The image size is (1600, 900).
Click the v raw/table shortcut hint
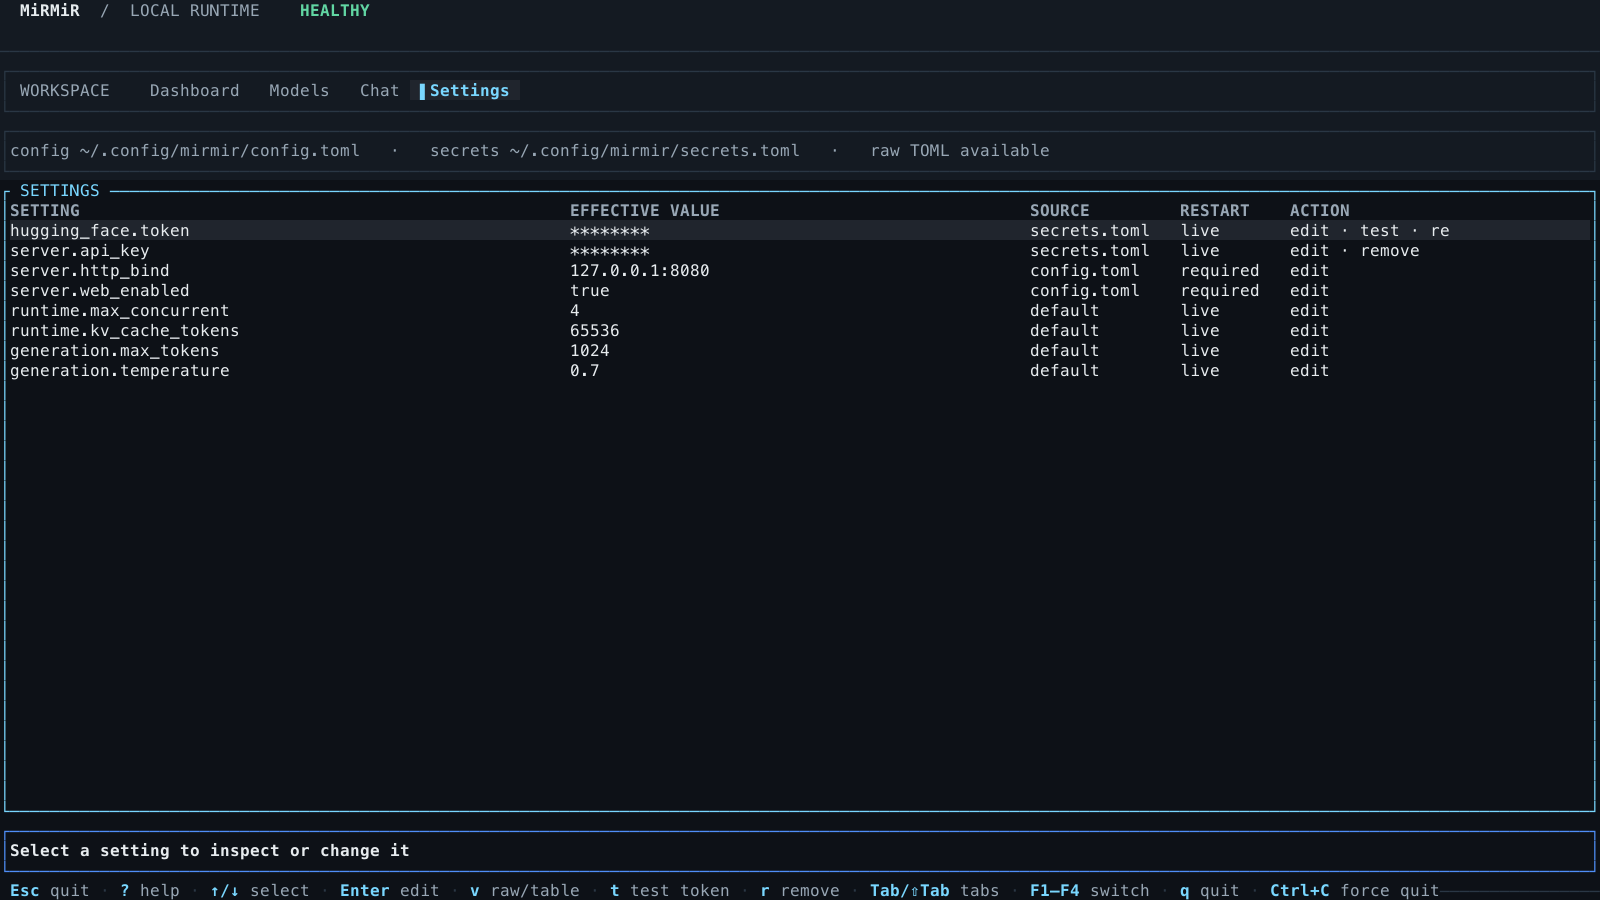coord(525,891)
